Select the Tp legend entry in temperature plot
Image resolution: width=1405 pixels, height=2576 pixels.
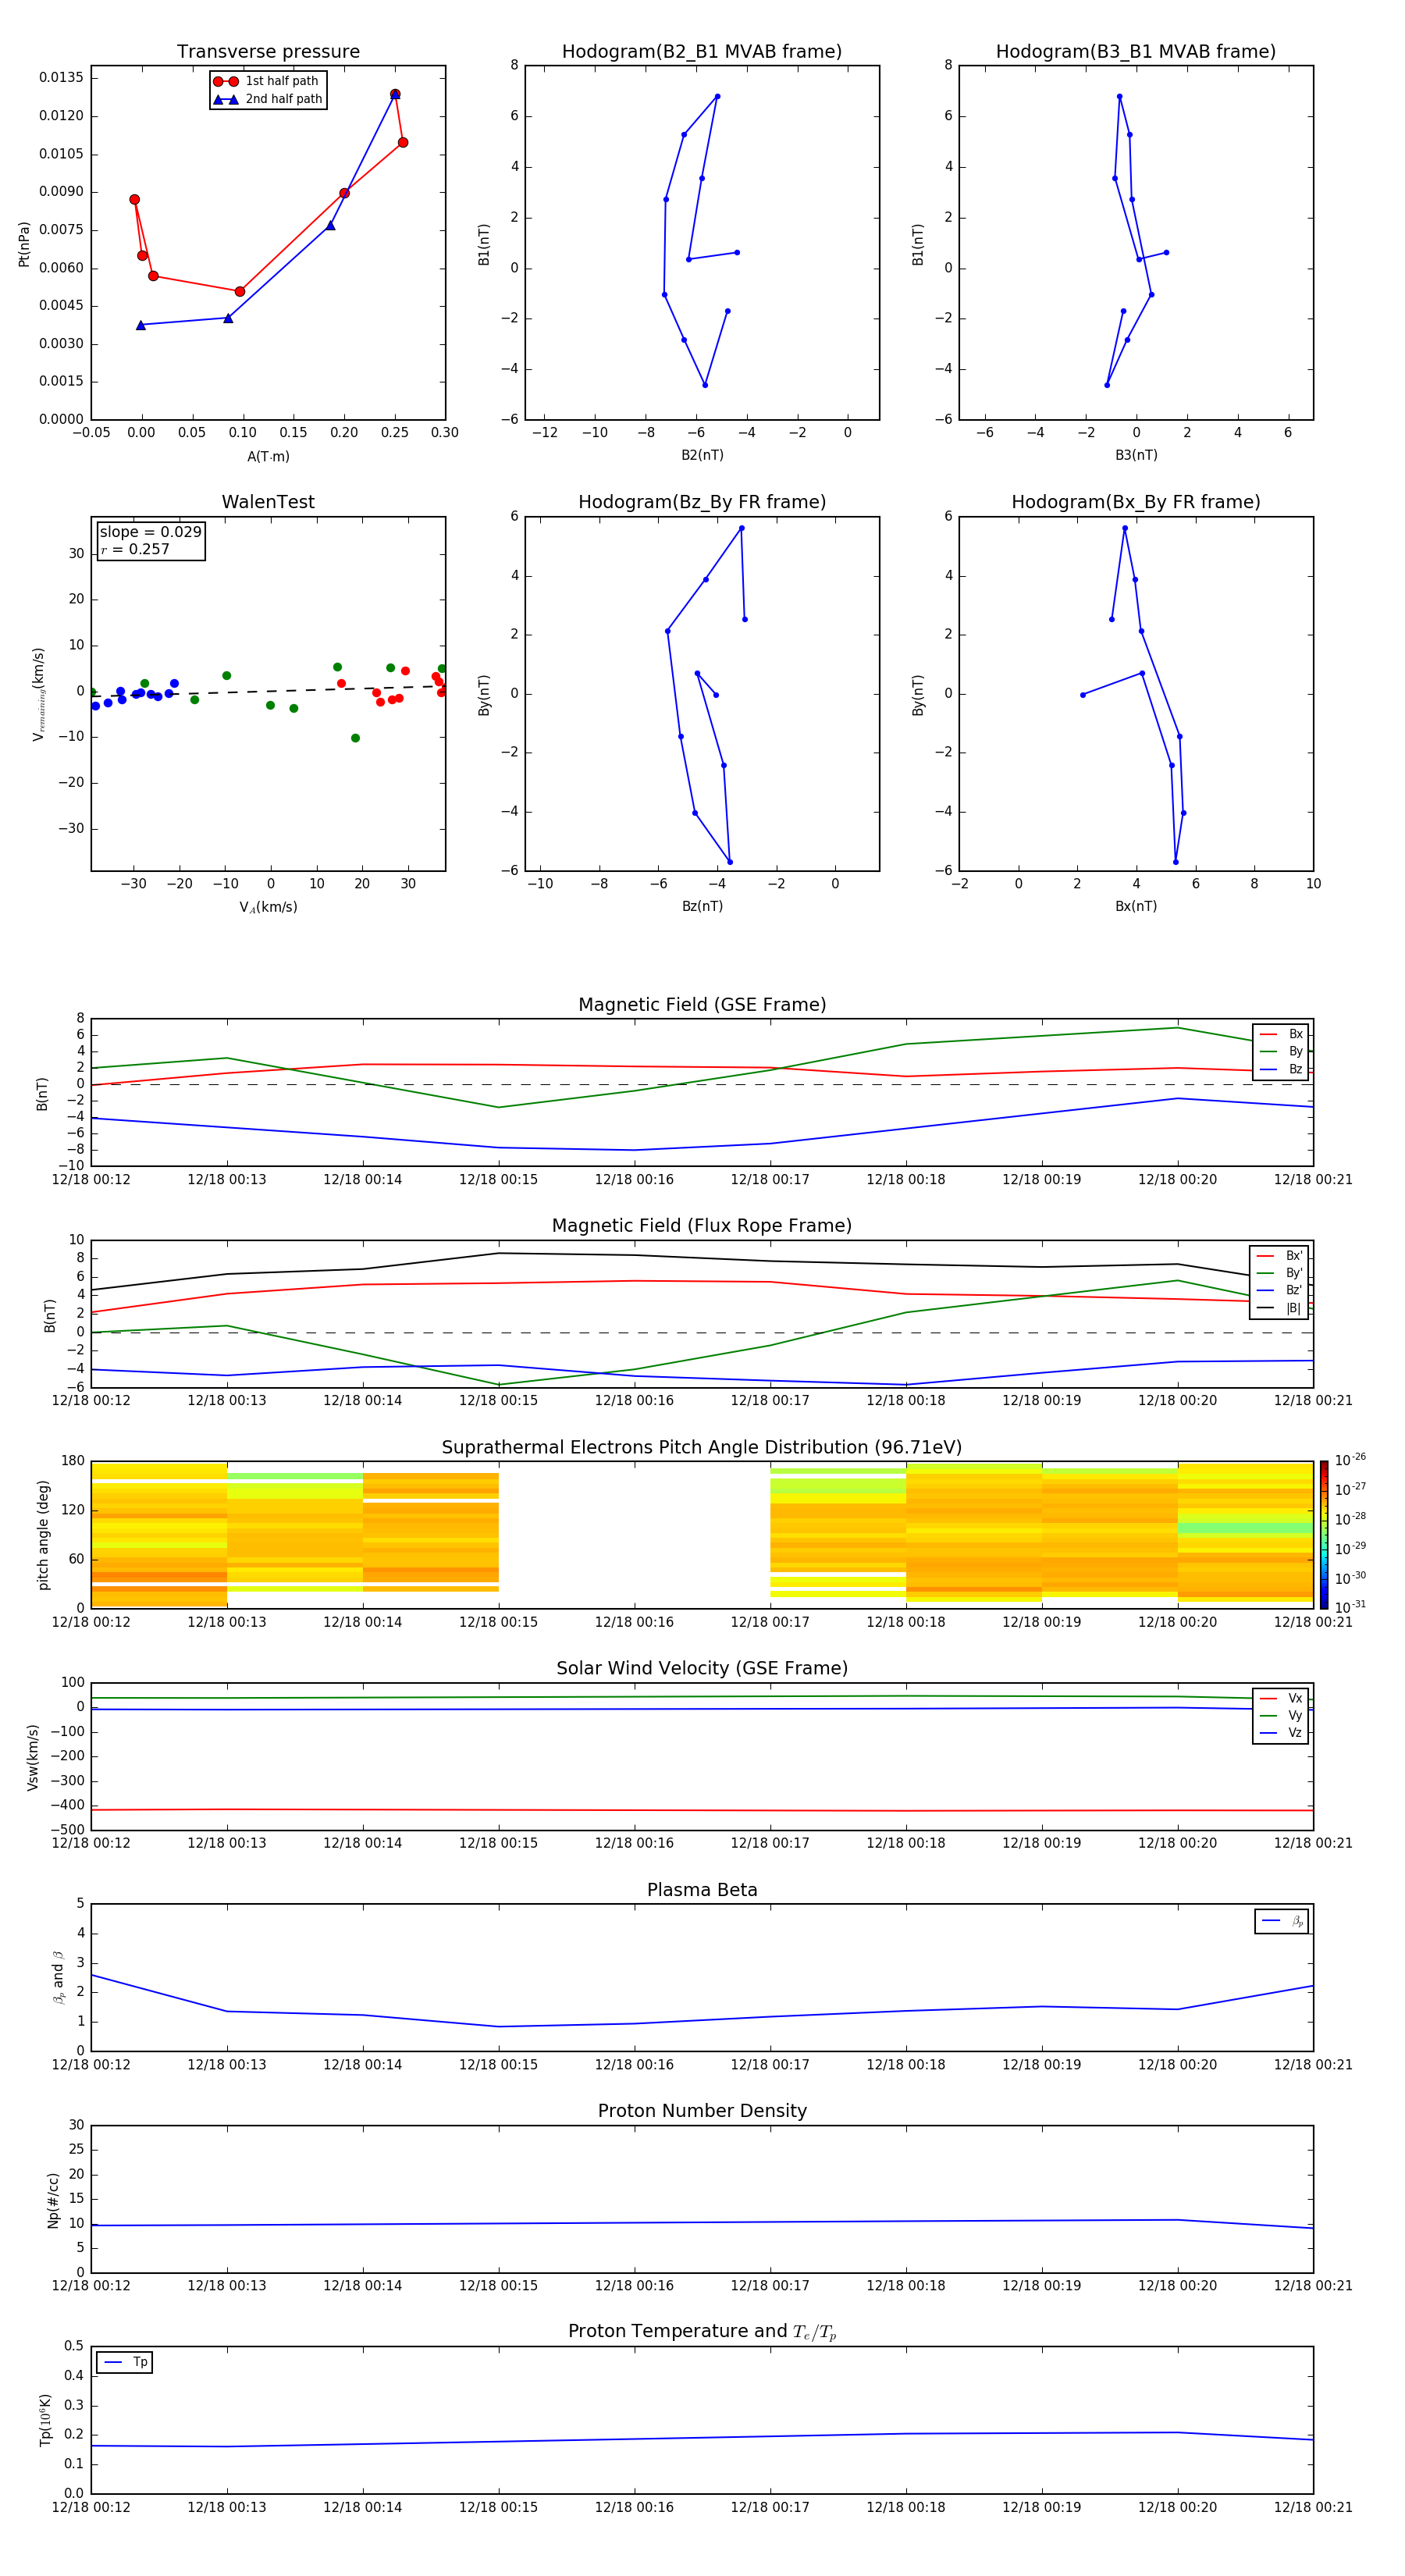click(125, 2362)
